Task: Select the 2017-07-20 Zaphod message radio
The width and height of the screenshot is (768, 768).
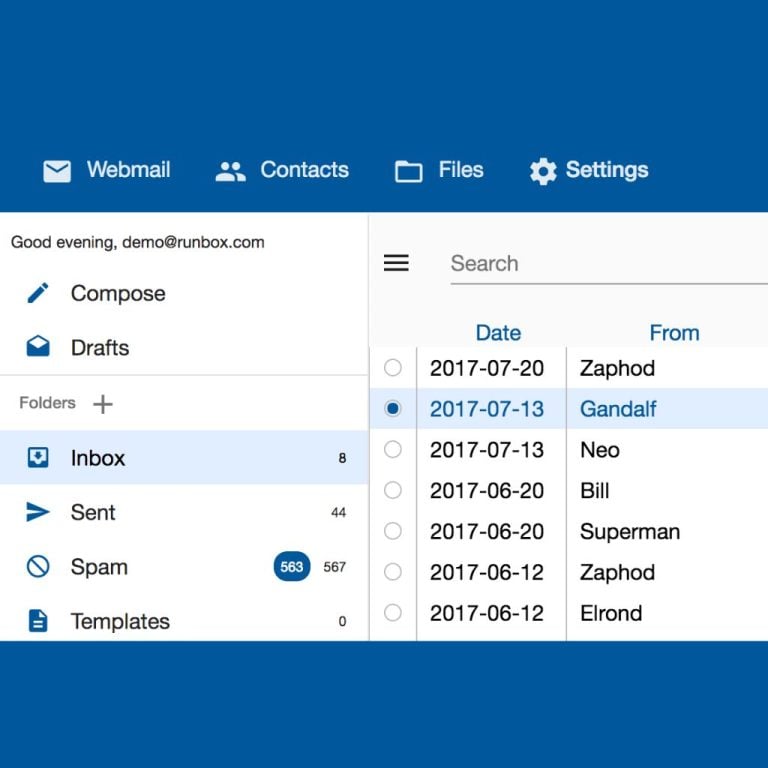Action: [x=393, y=367]
